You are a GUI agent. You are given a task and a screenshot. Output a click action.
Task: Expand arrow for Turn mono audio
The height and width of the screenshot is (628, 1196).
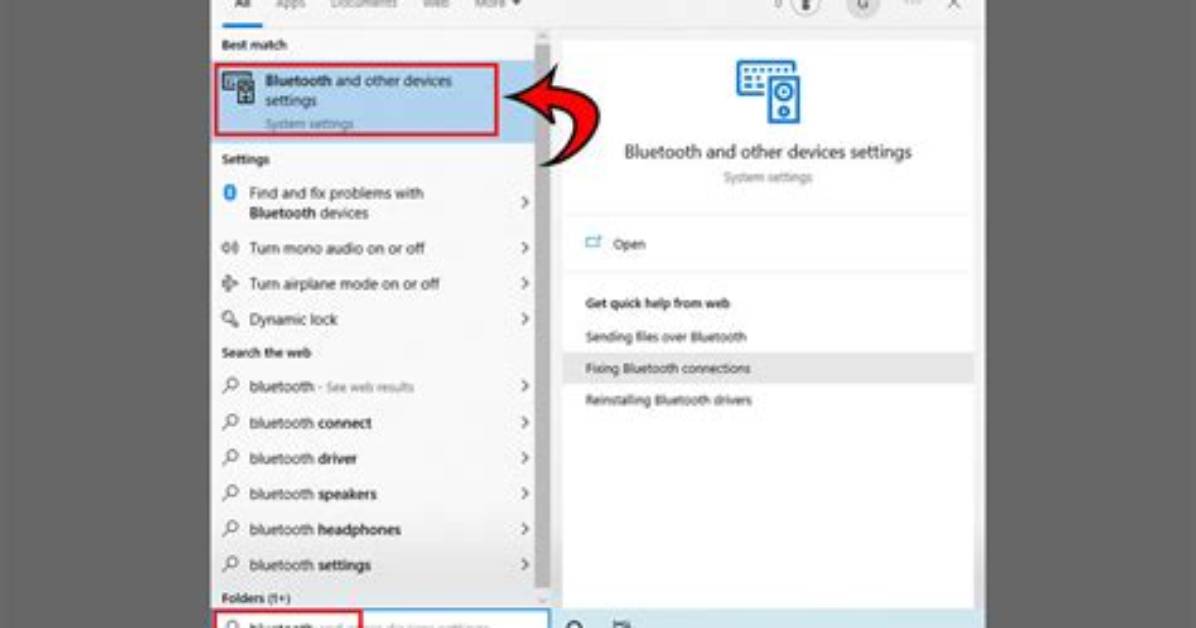click(525, 248)
